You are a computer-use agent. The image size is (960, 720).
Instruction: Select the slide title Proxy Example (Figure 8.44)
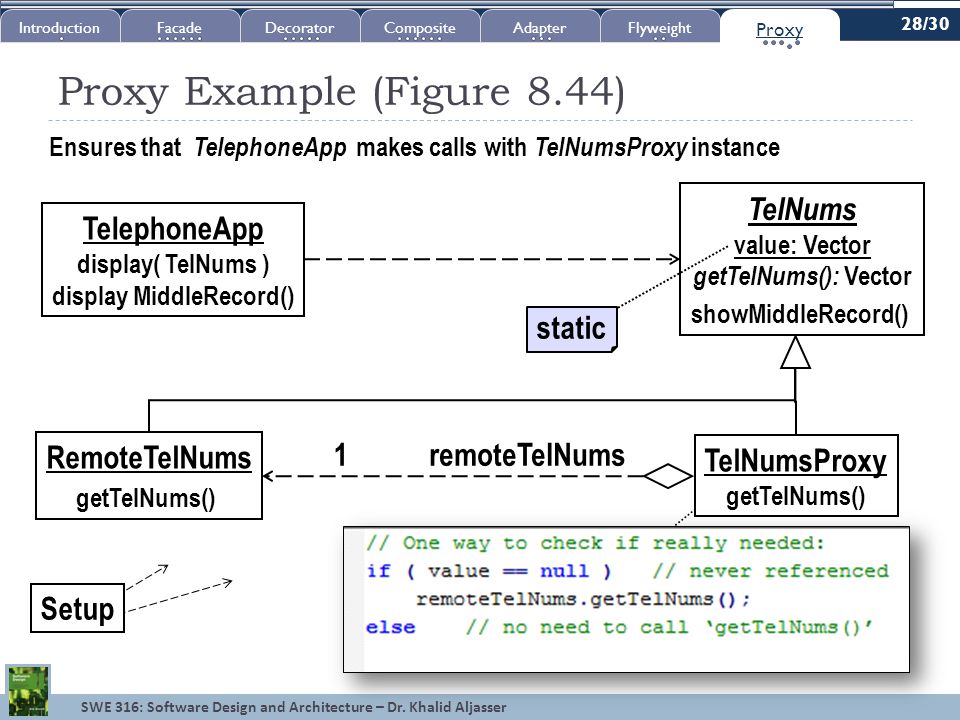[x=341, y=92]
